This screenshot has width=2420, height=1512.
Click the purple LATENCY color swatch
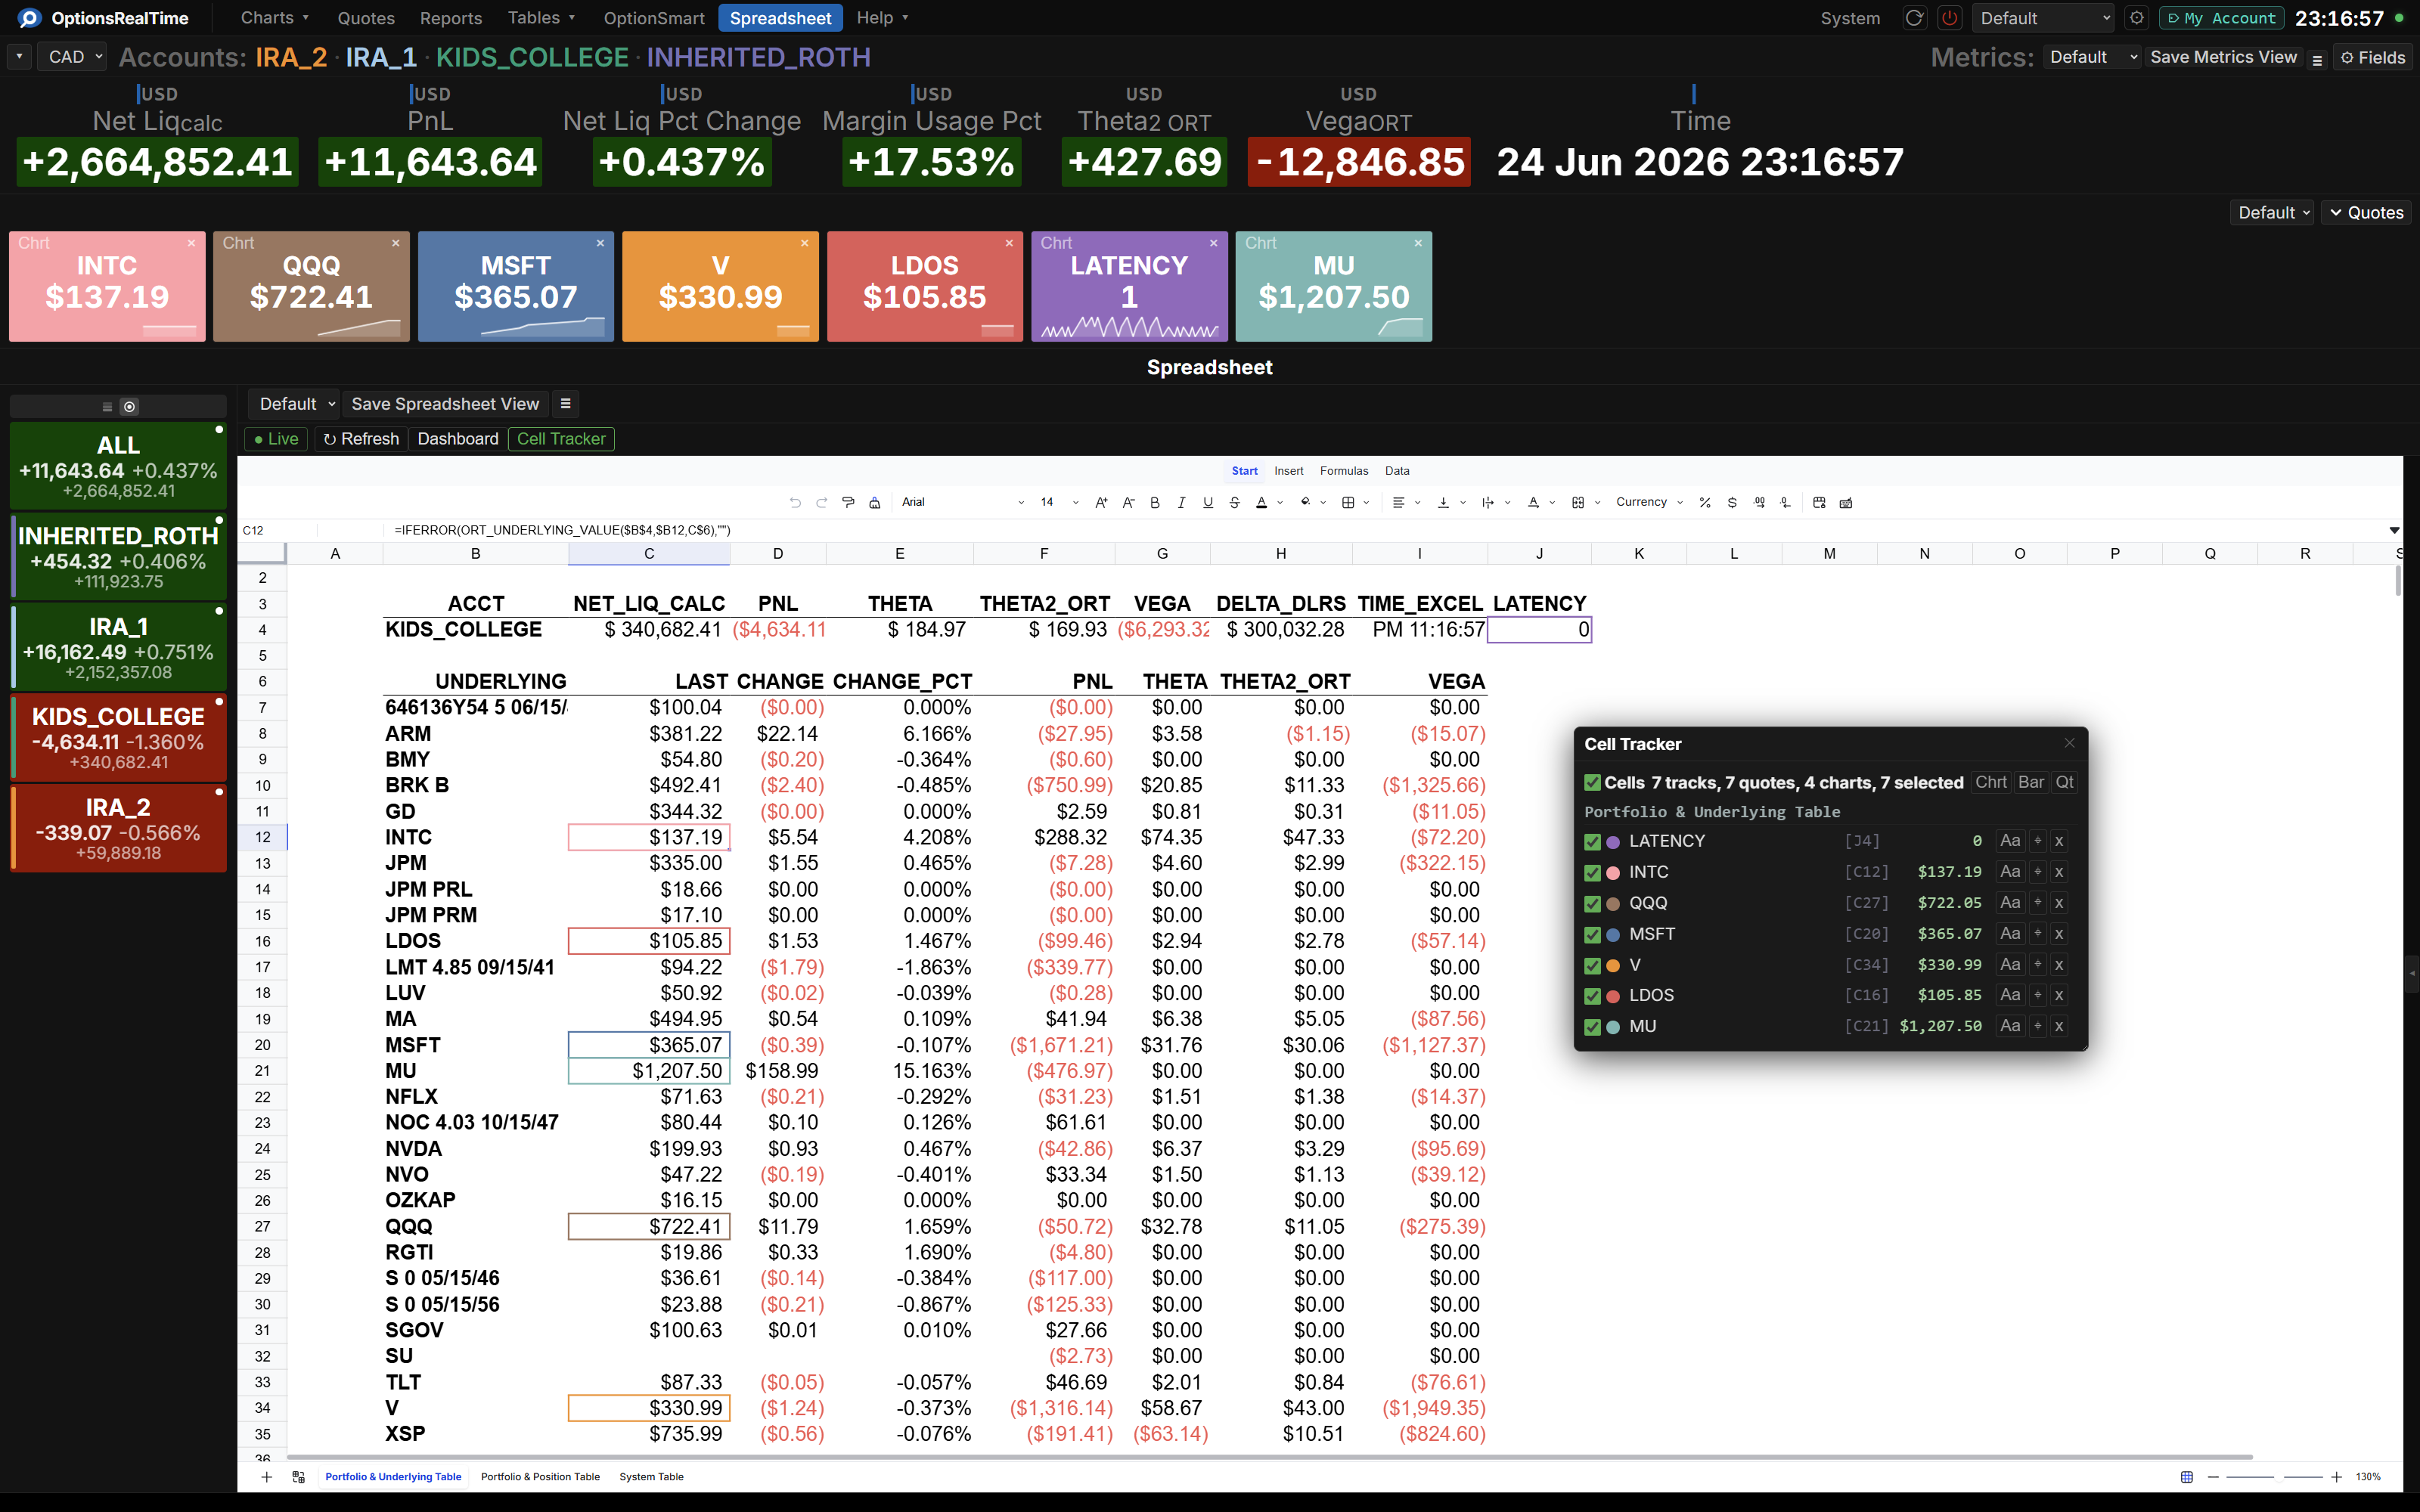pos(1613,842)
